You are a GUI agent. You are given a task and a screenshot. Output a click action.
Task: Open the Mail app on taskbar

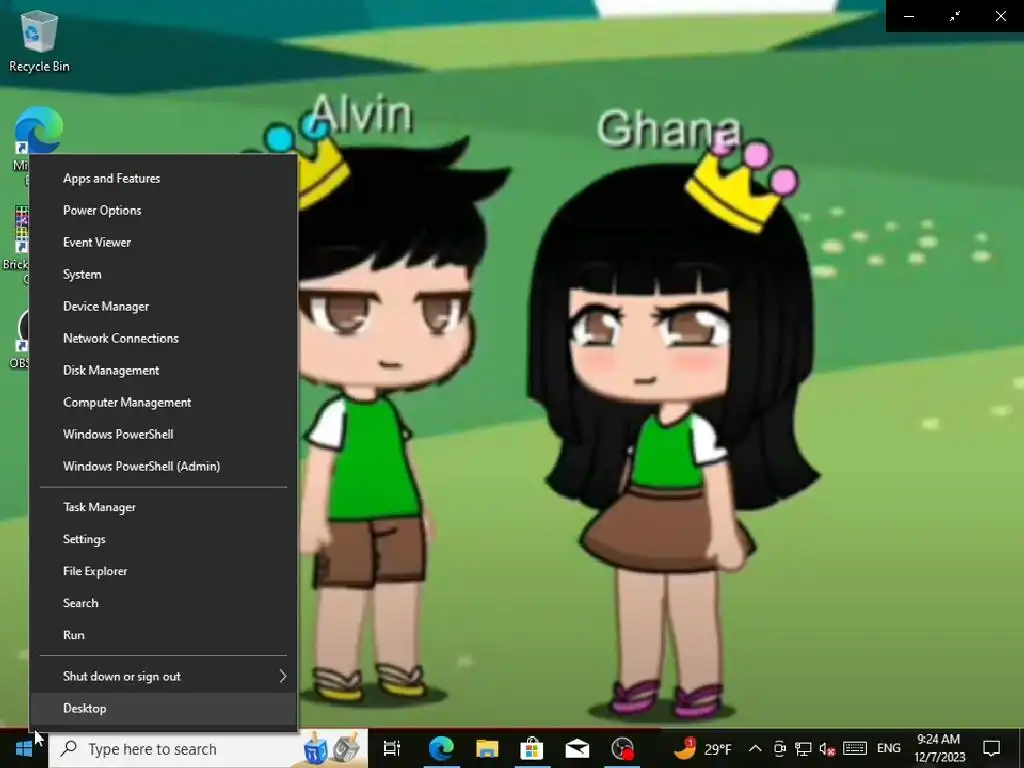pos(577,748)
